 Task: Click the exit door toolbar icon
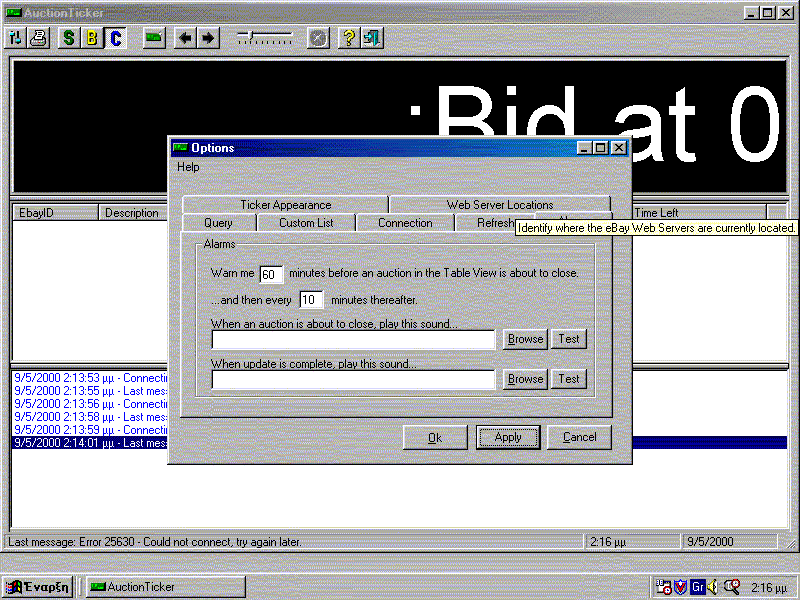coord(372,38)
